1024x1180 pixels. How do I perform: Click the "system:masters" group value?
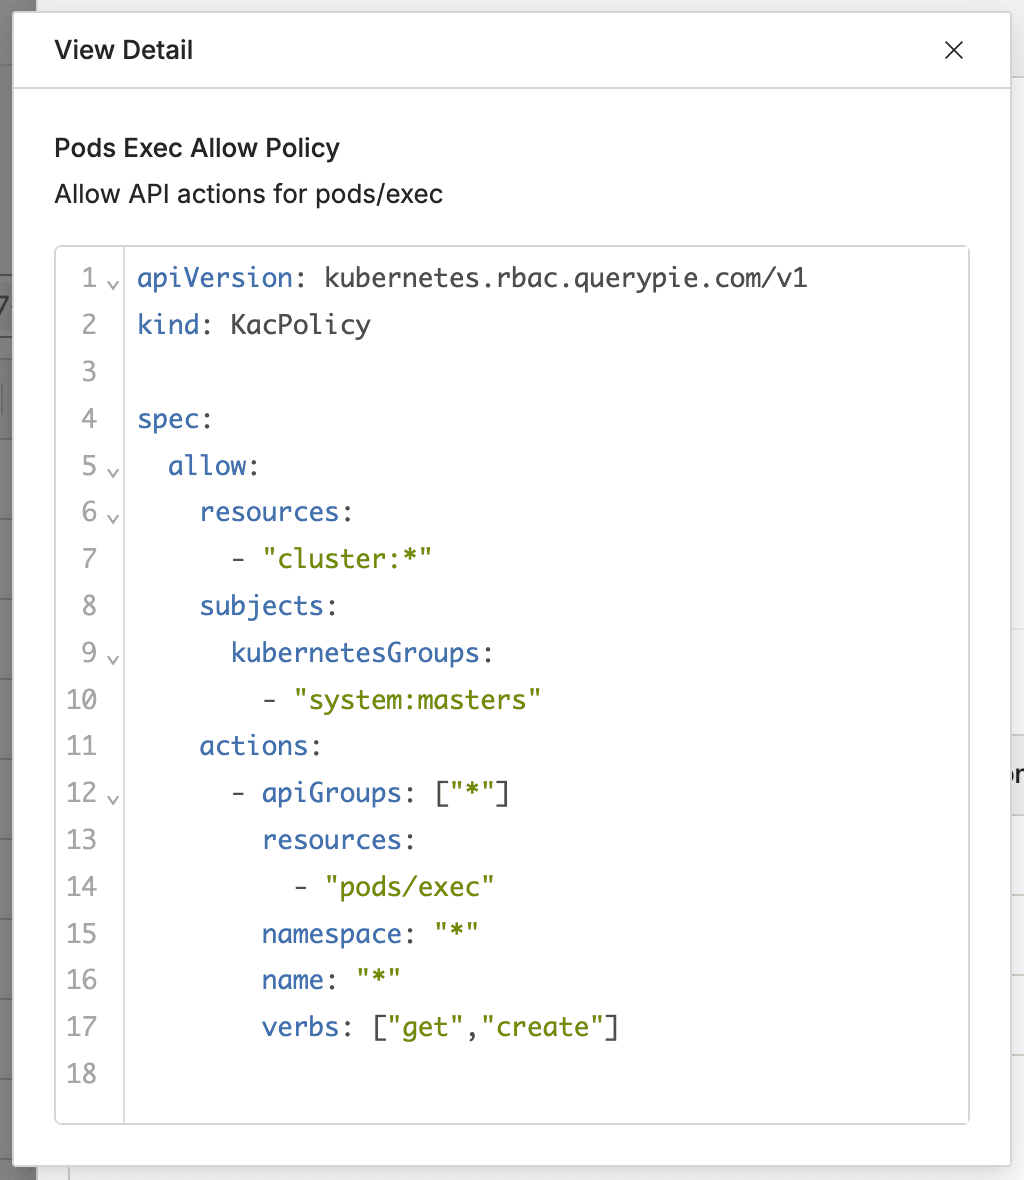coord(417,699)
